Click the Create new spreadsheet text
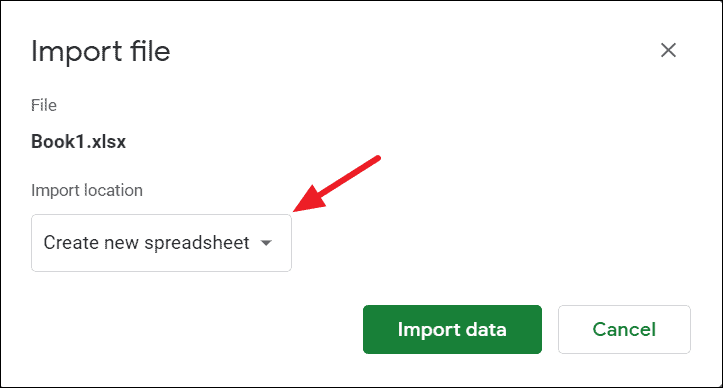 point(146,243)
